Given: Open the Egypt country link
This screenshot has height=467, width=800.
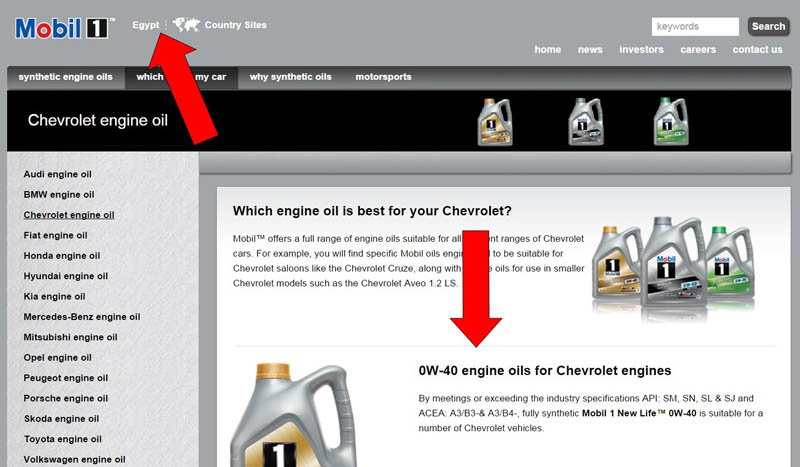Looking at the screenshot, I should point(145,25).
